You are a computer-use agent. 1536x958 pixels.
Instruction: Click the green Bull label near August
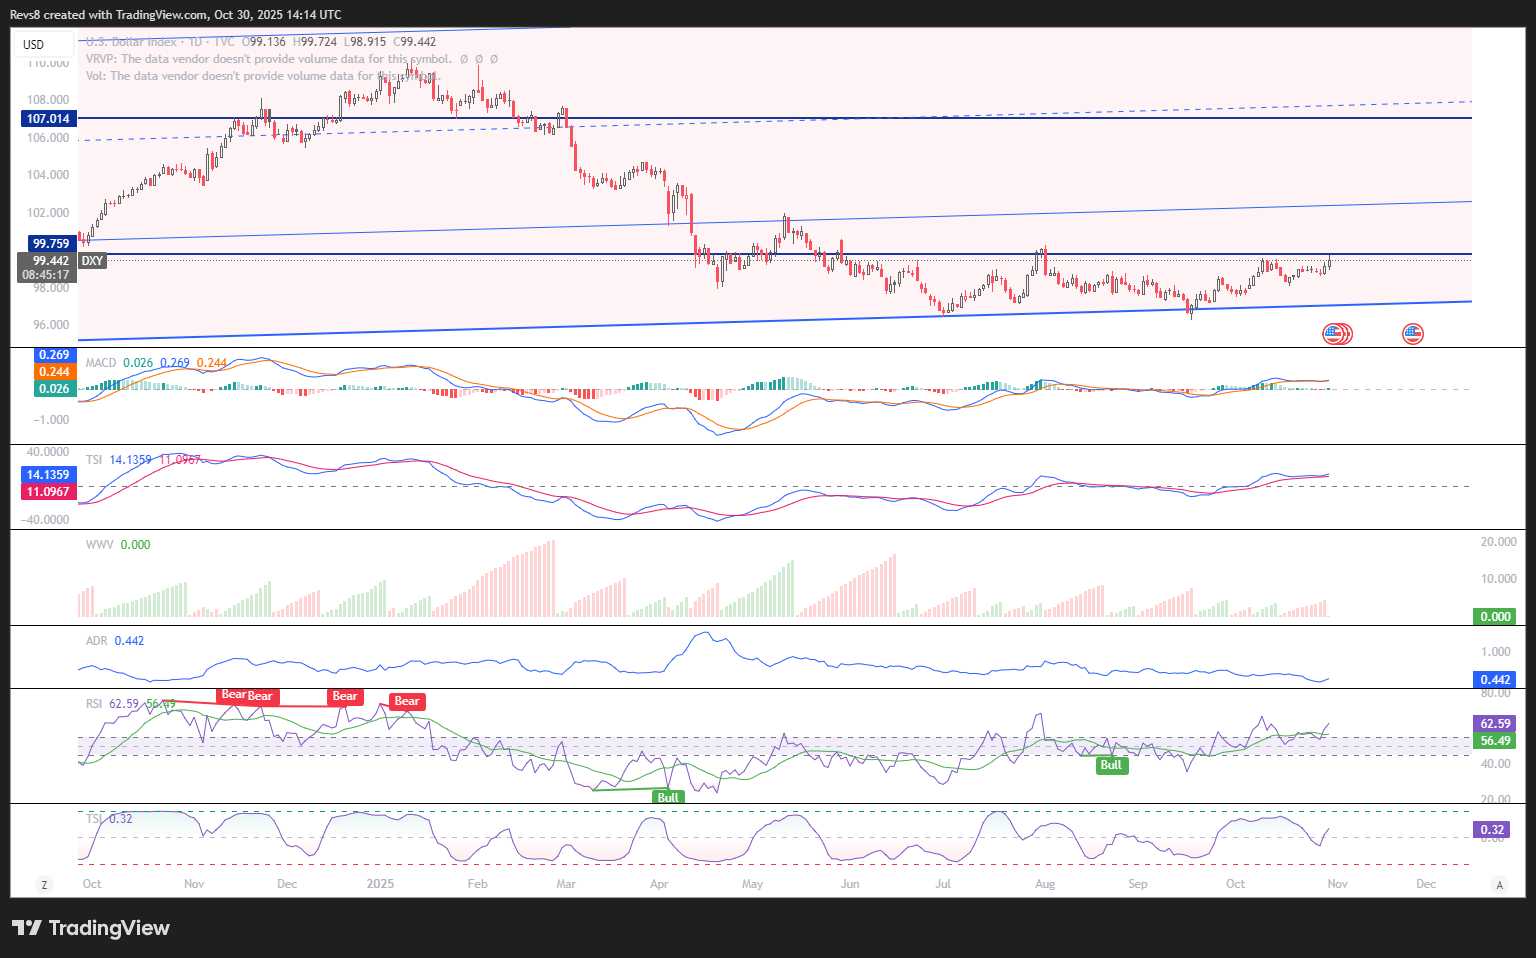(1110, 765)
